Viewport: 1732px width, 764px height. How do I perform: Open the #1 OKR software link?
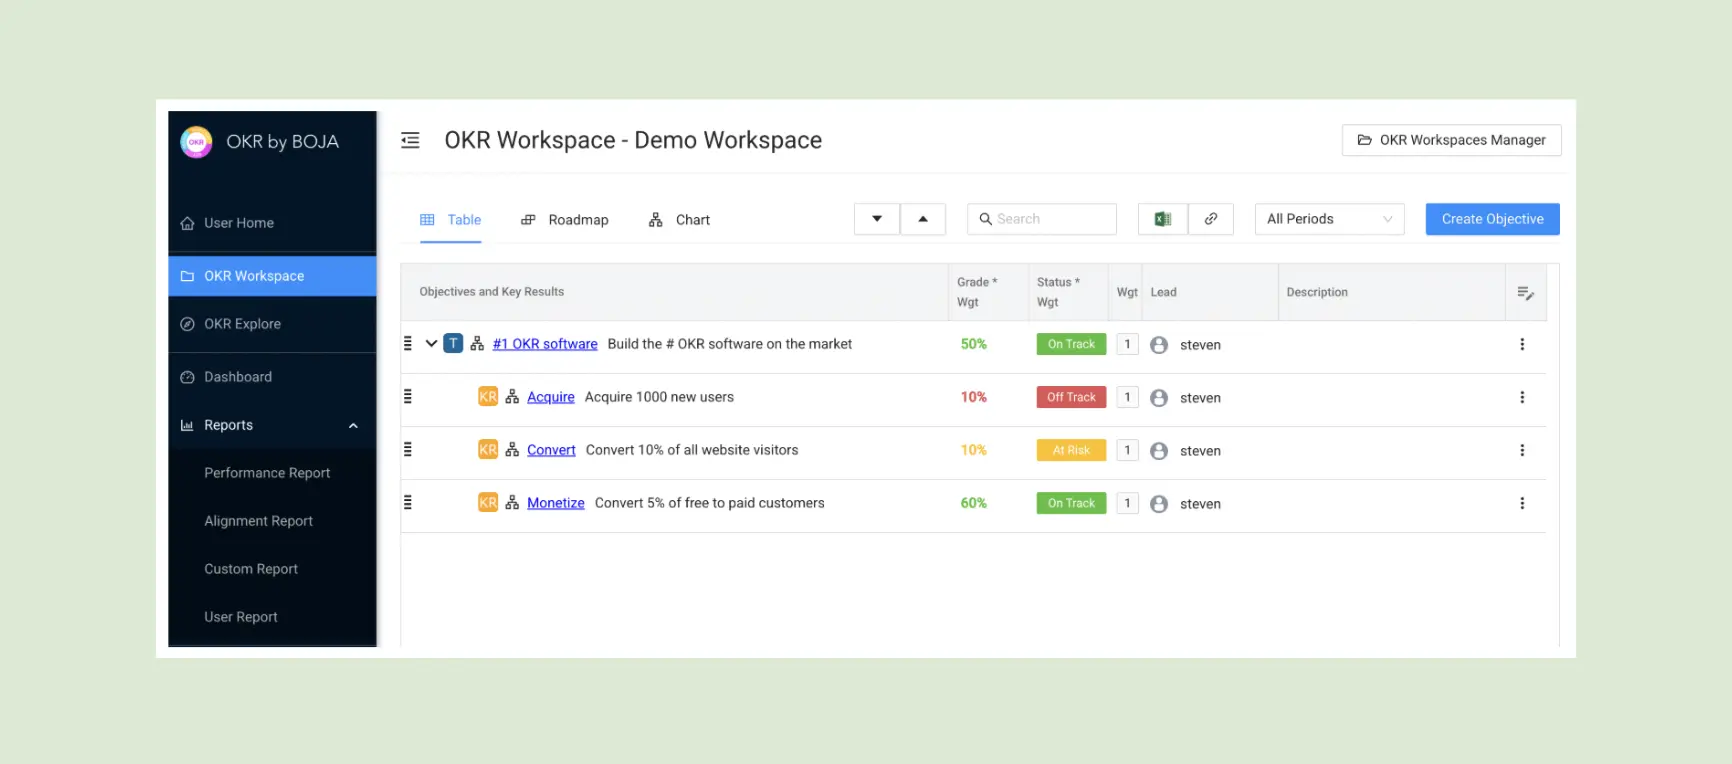pyautogui.click(x=545, y=344)
